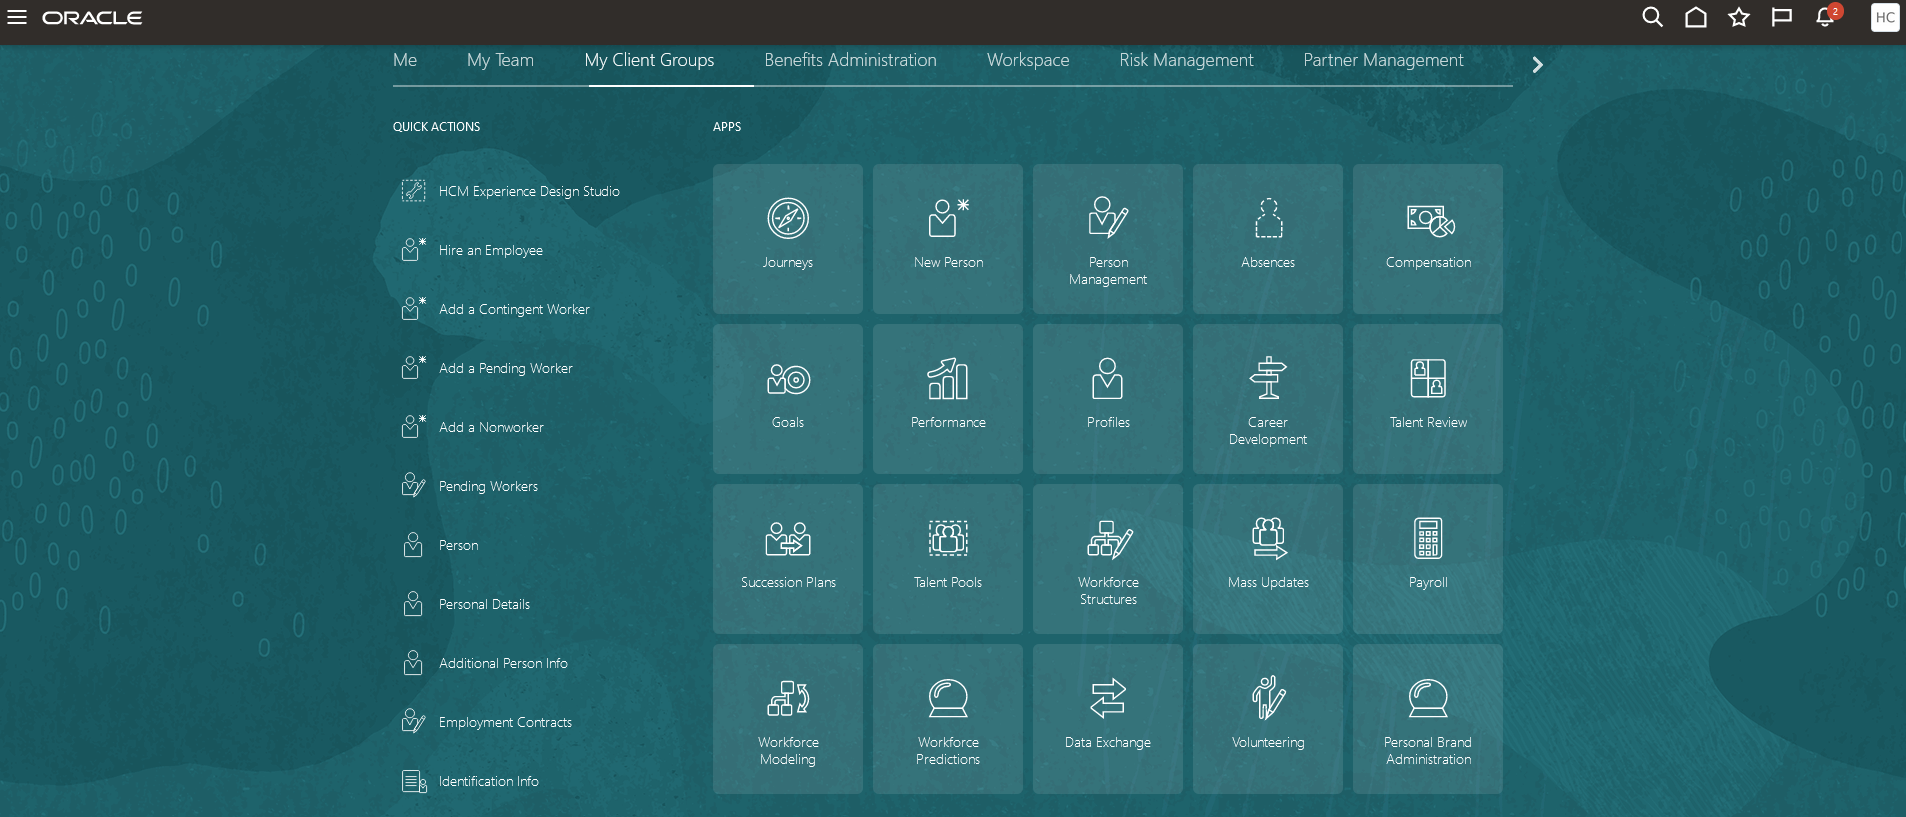Open the Career Development app
1906x817 pixels.
(x=1268, y=399)
